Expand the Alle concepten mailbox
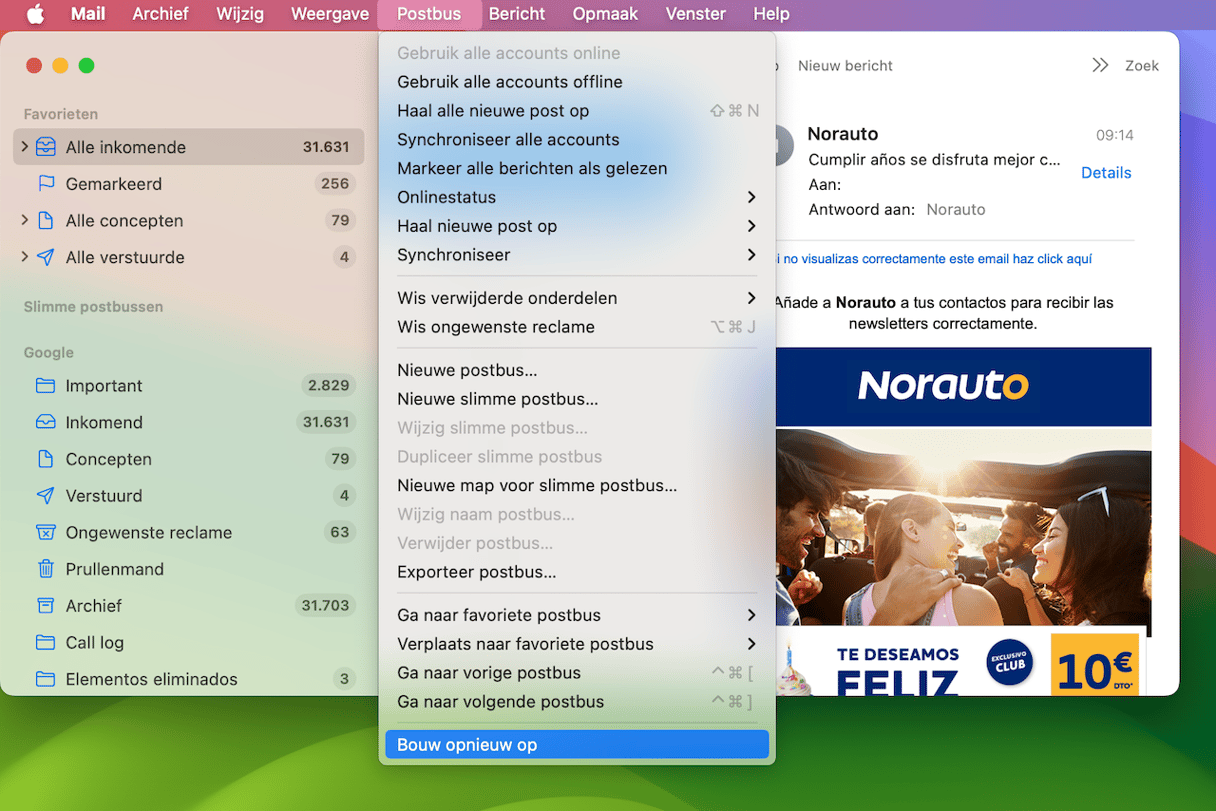The image size is (1216, 811). pos(25,221)
